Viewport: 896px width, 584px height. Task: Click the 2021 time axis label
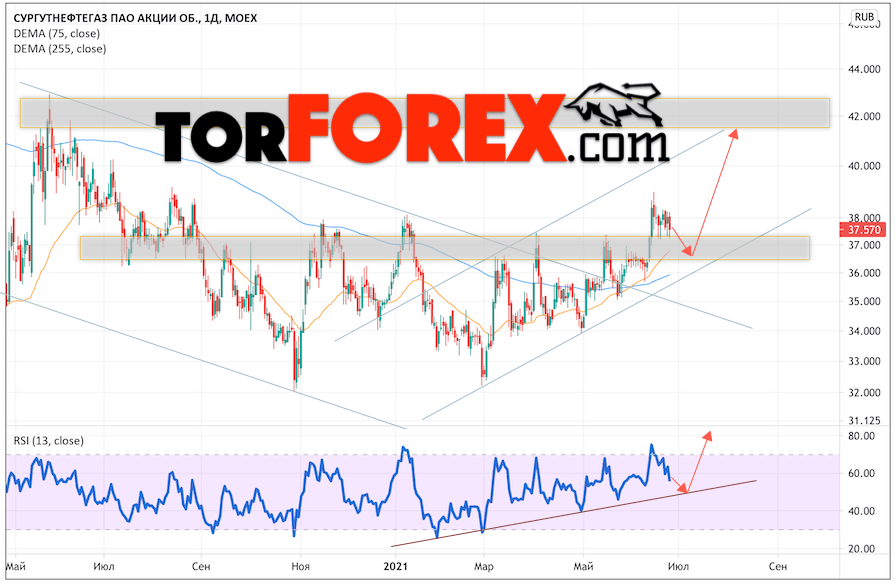[395, 566]
